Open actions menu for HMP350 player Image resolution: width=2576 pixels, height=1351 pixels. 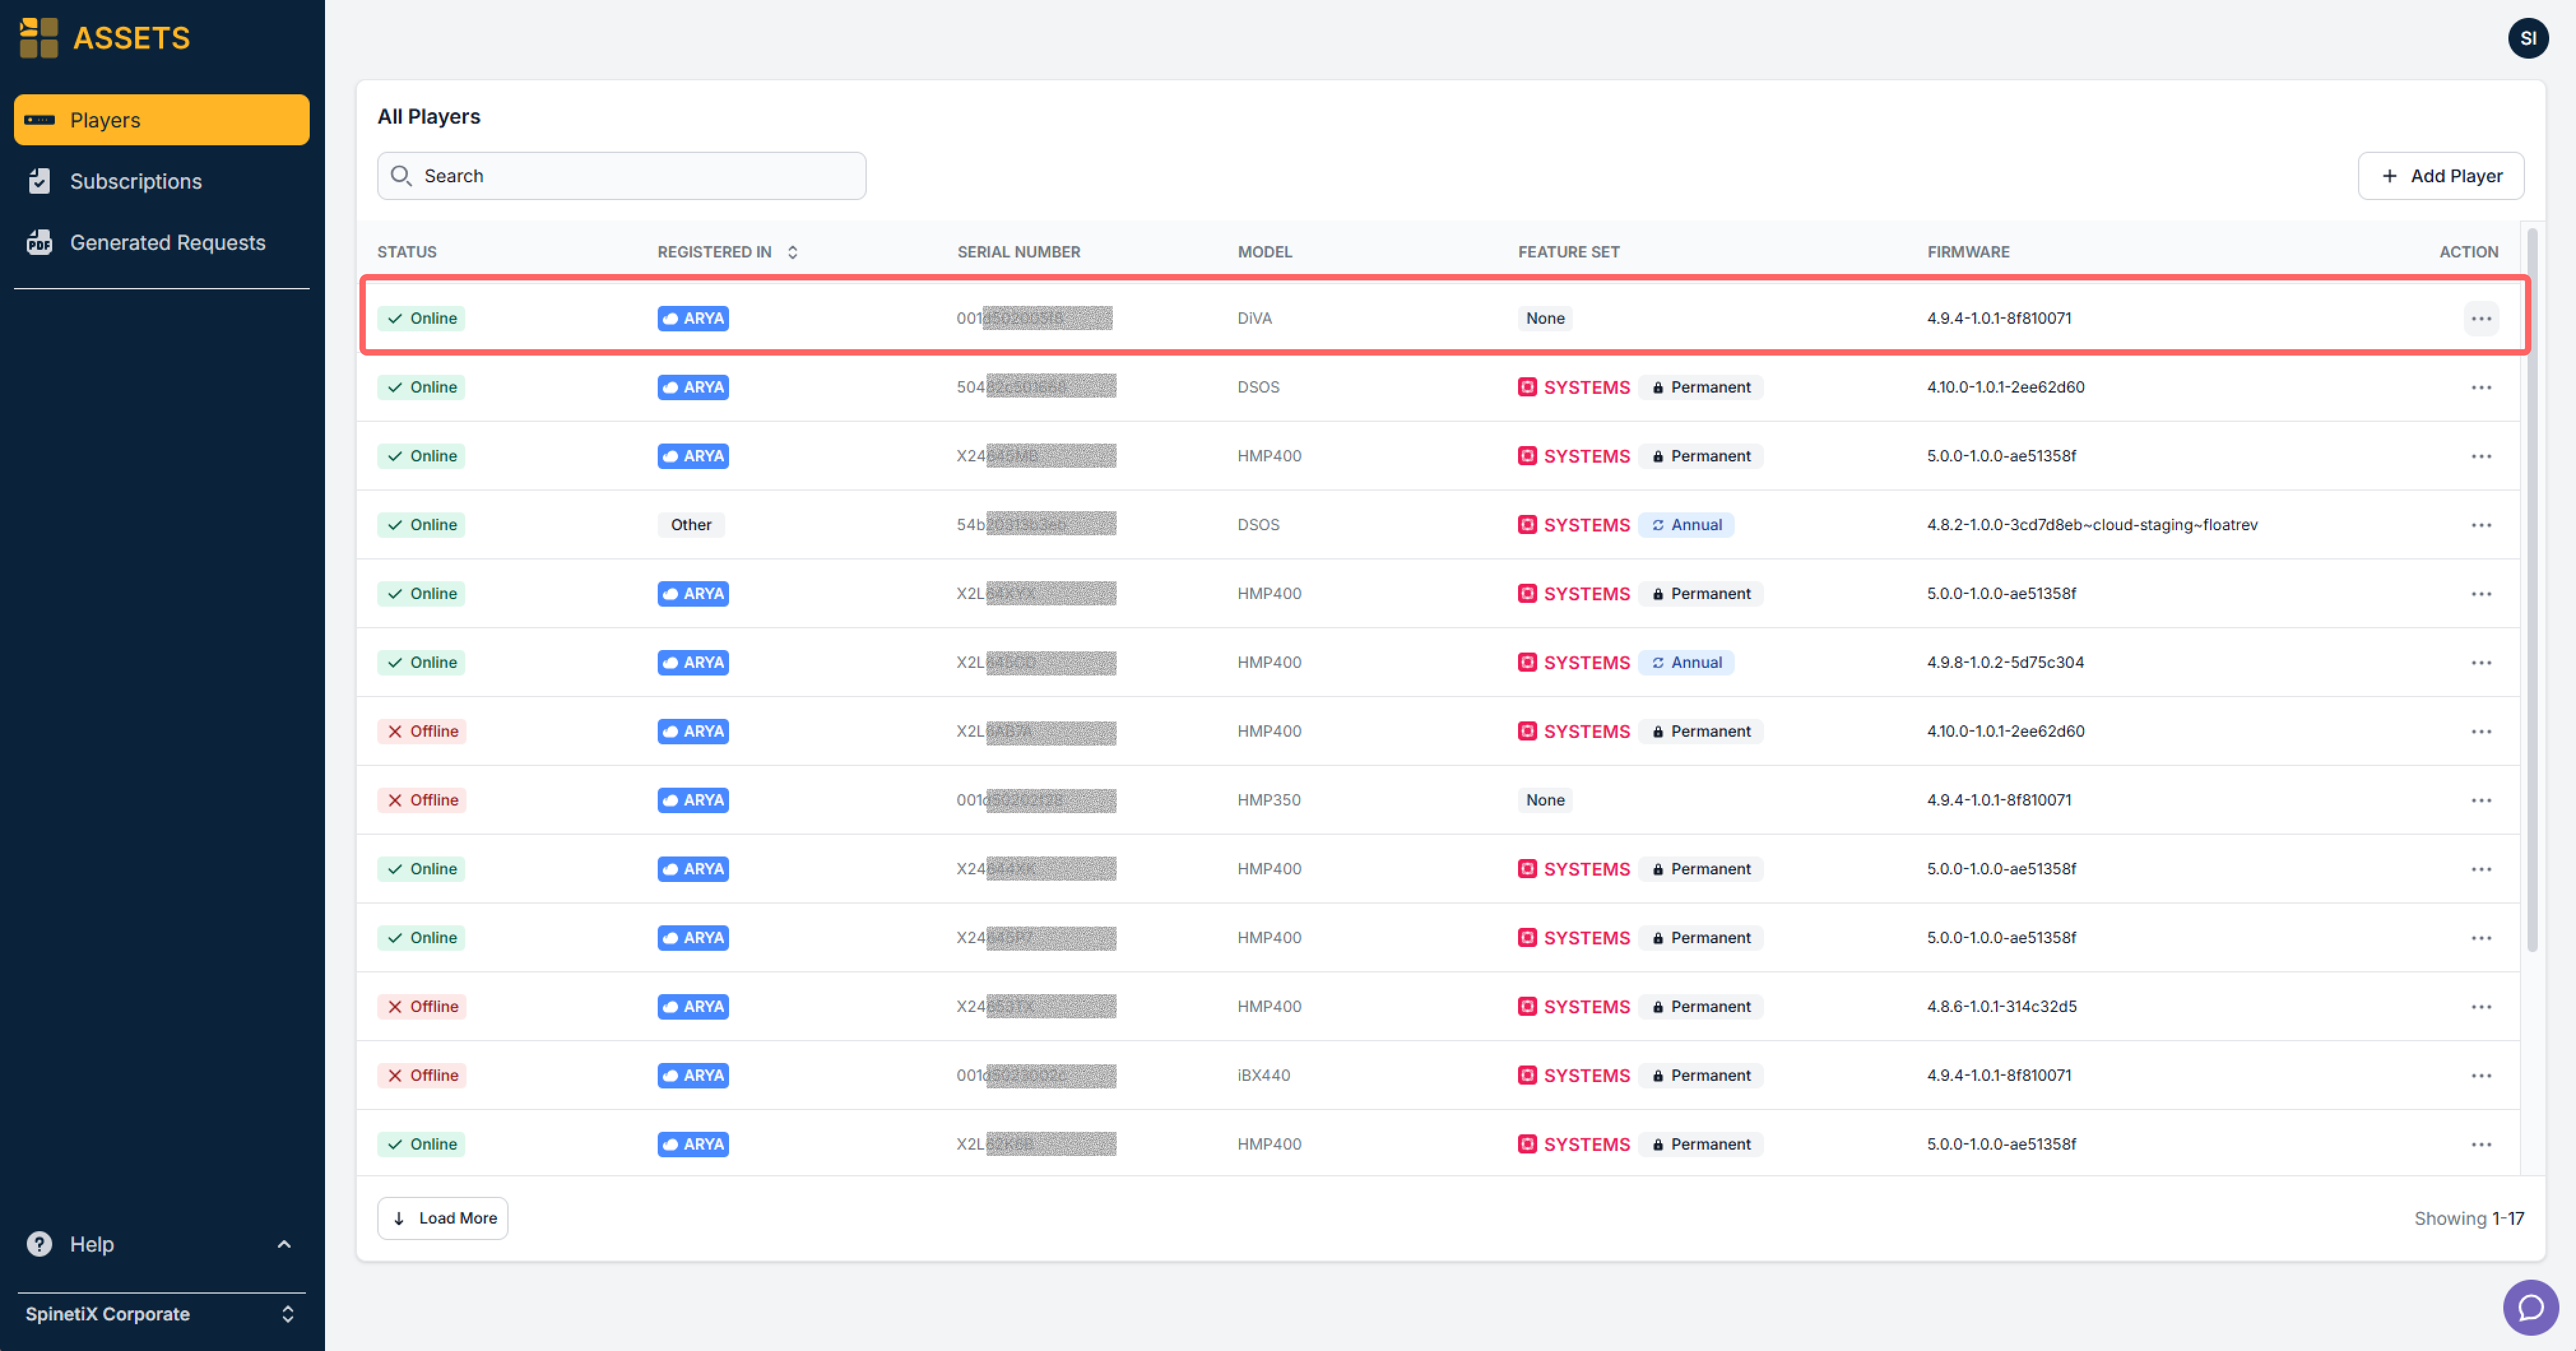(x=2481, y=800)
